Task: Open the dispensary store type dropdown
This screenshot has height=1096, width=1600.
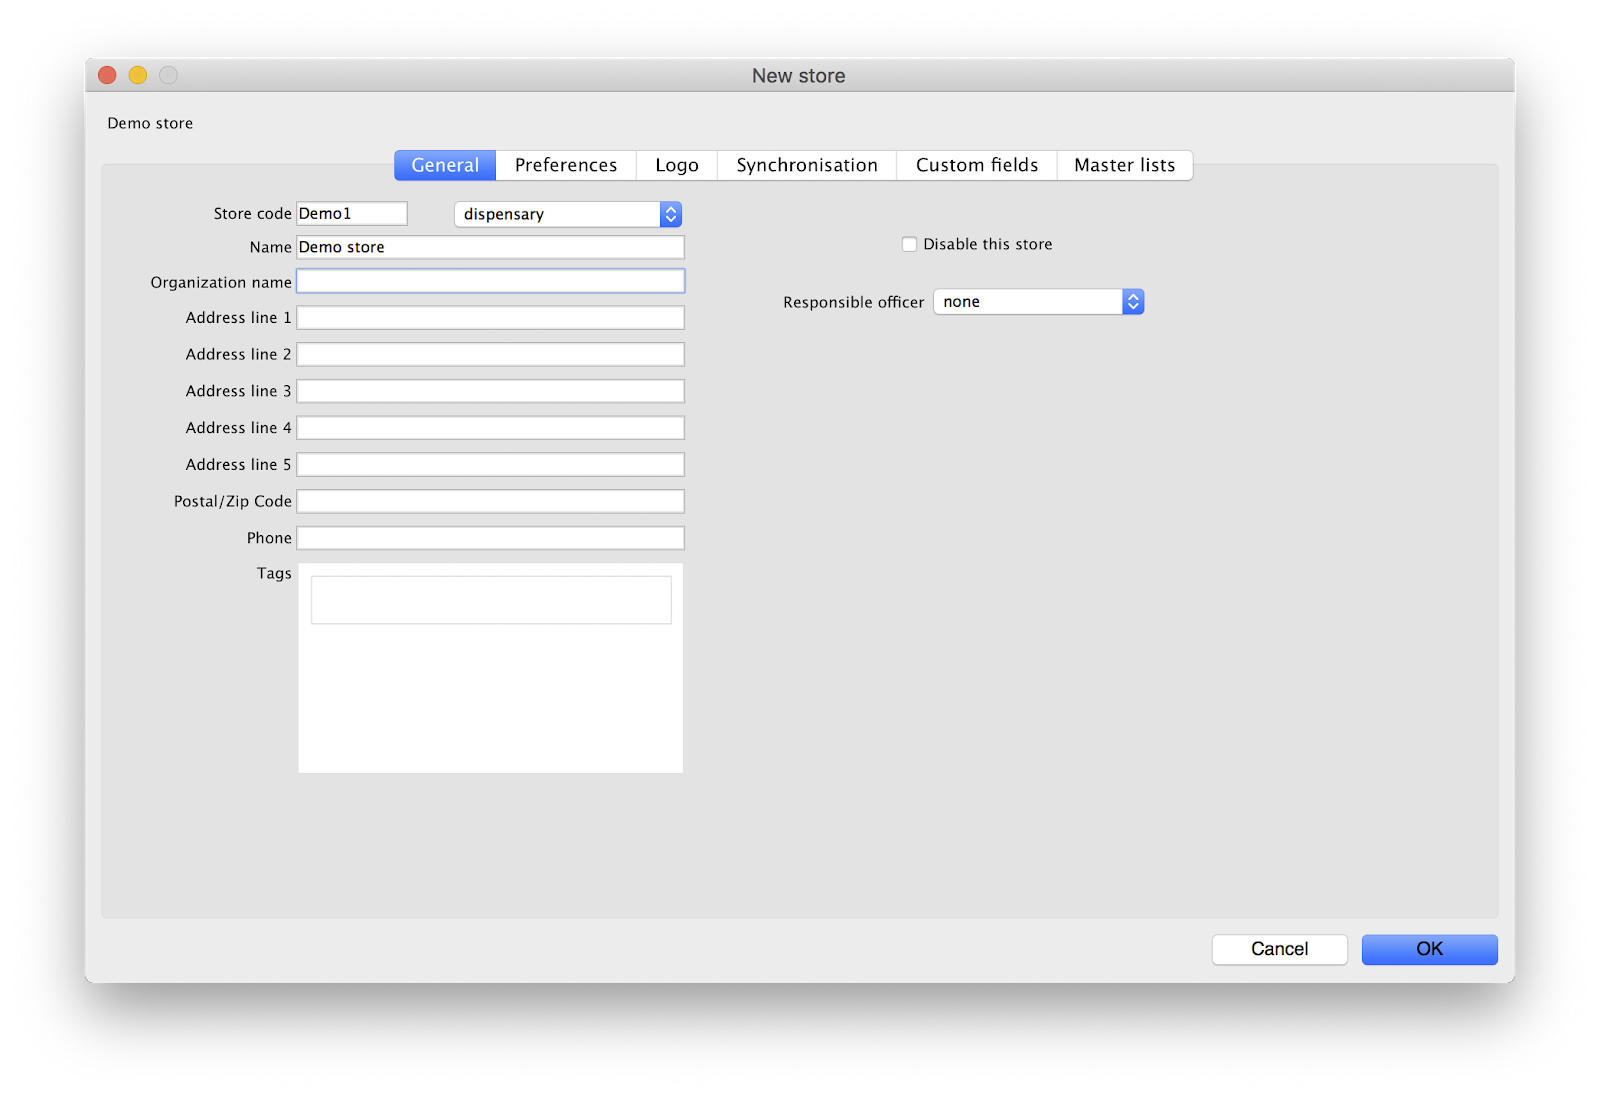Action: [567, 214]
